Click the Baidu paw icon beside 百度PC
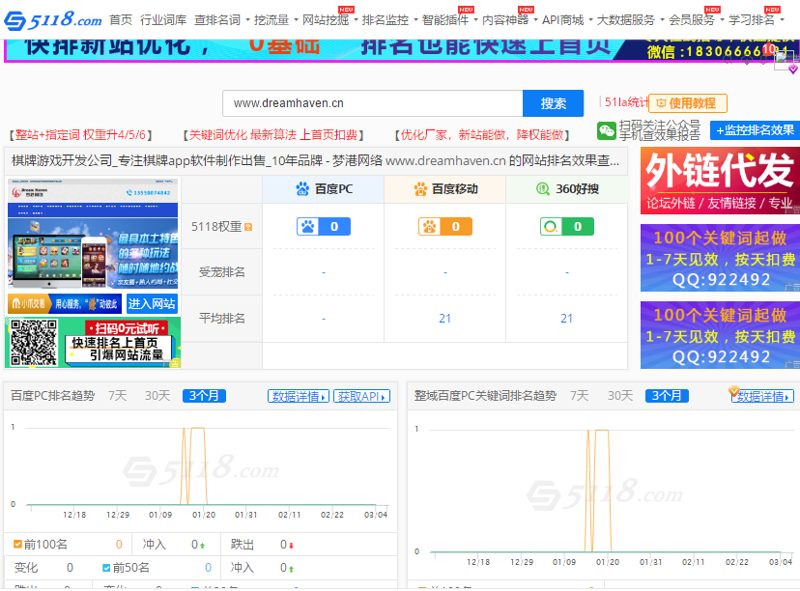This screenshot has height=591, width=800. tap(303, 189)
